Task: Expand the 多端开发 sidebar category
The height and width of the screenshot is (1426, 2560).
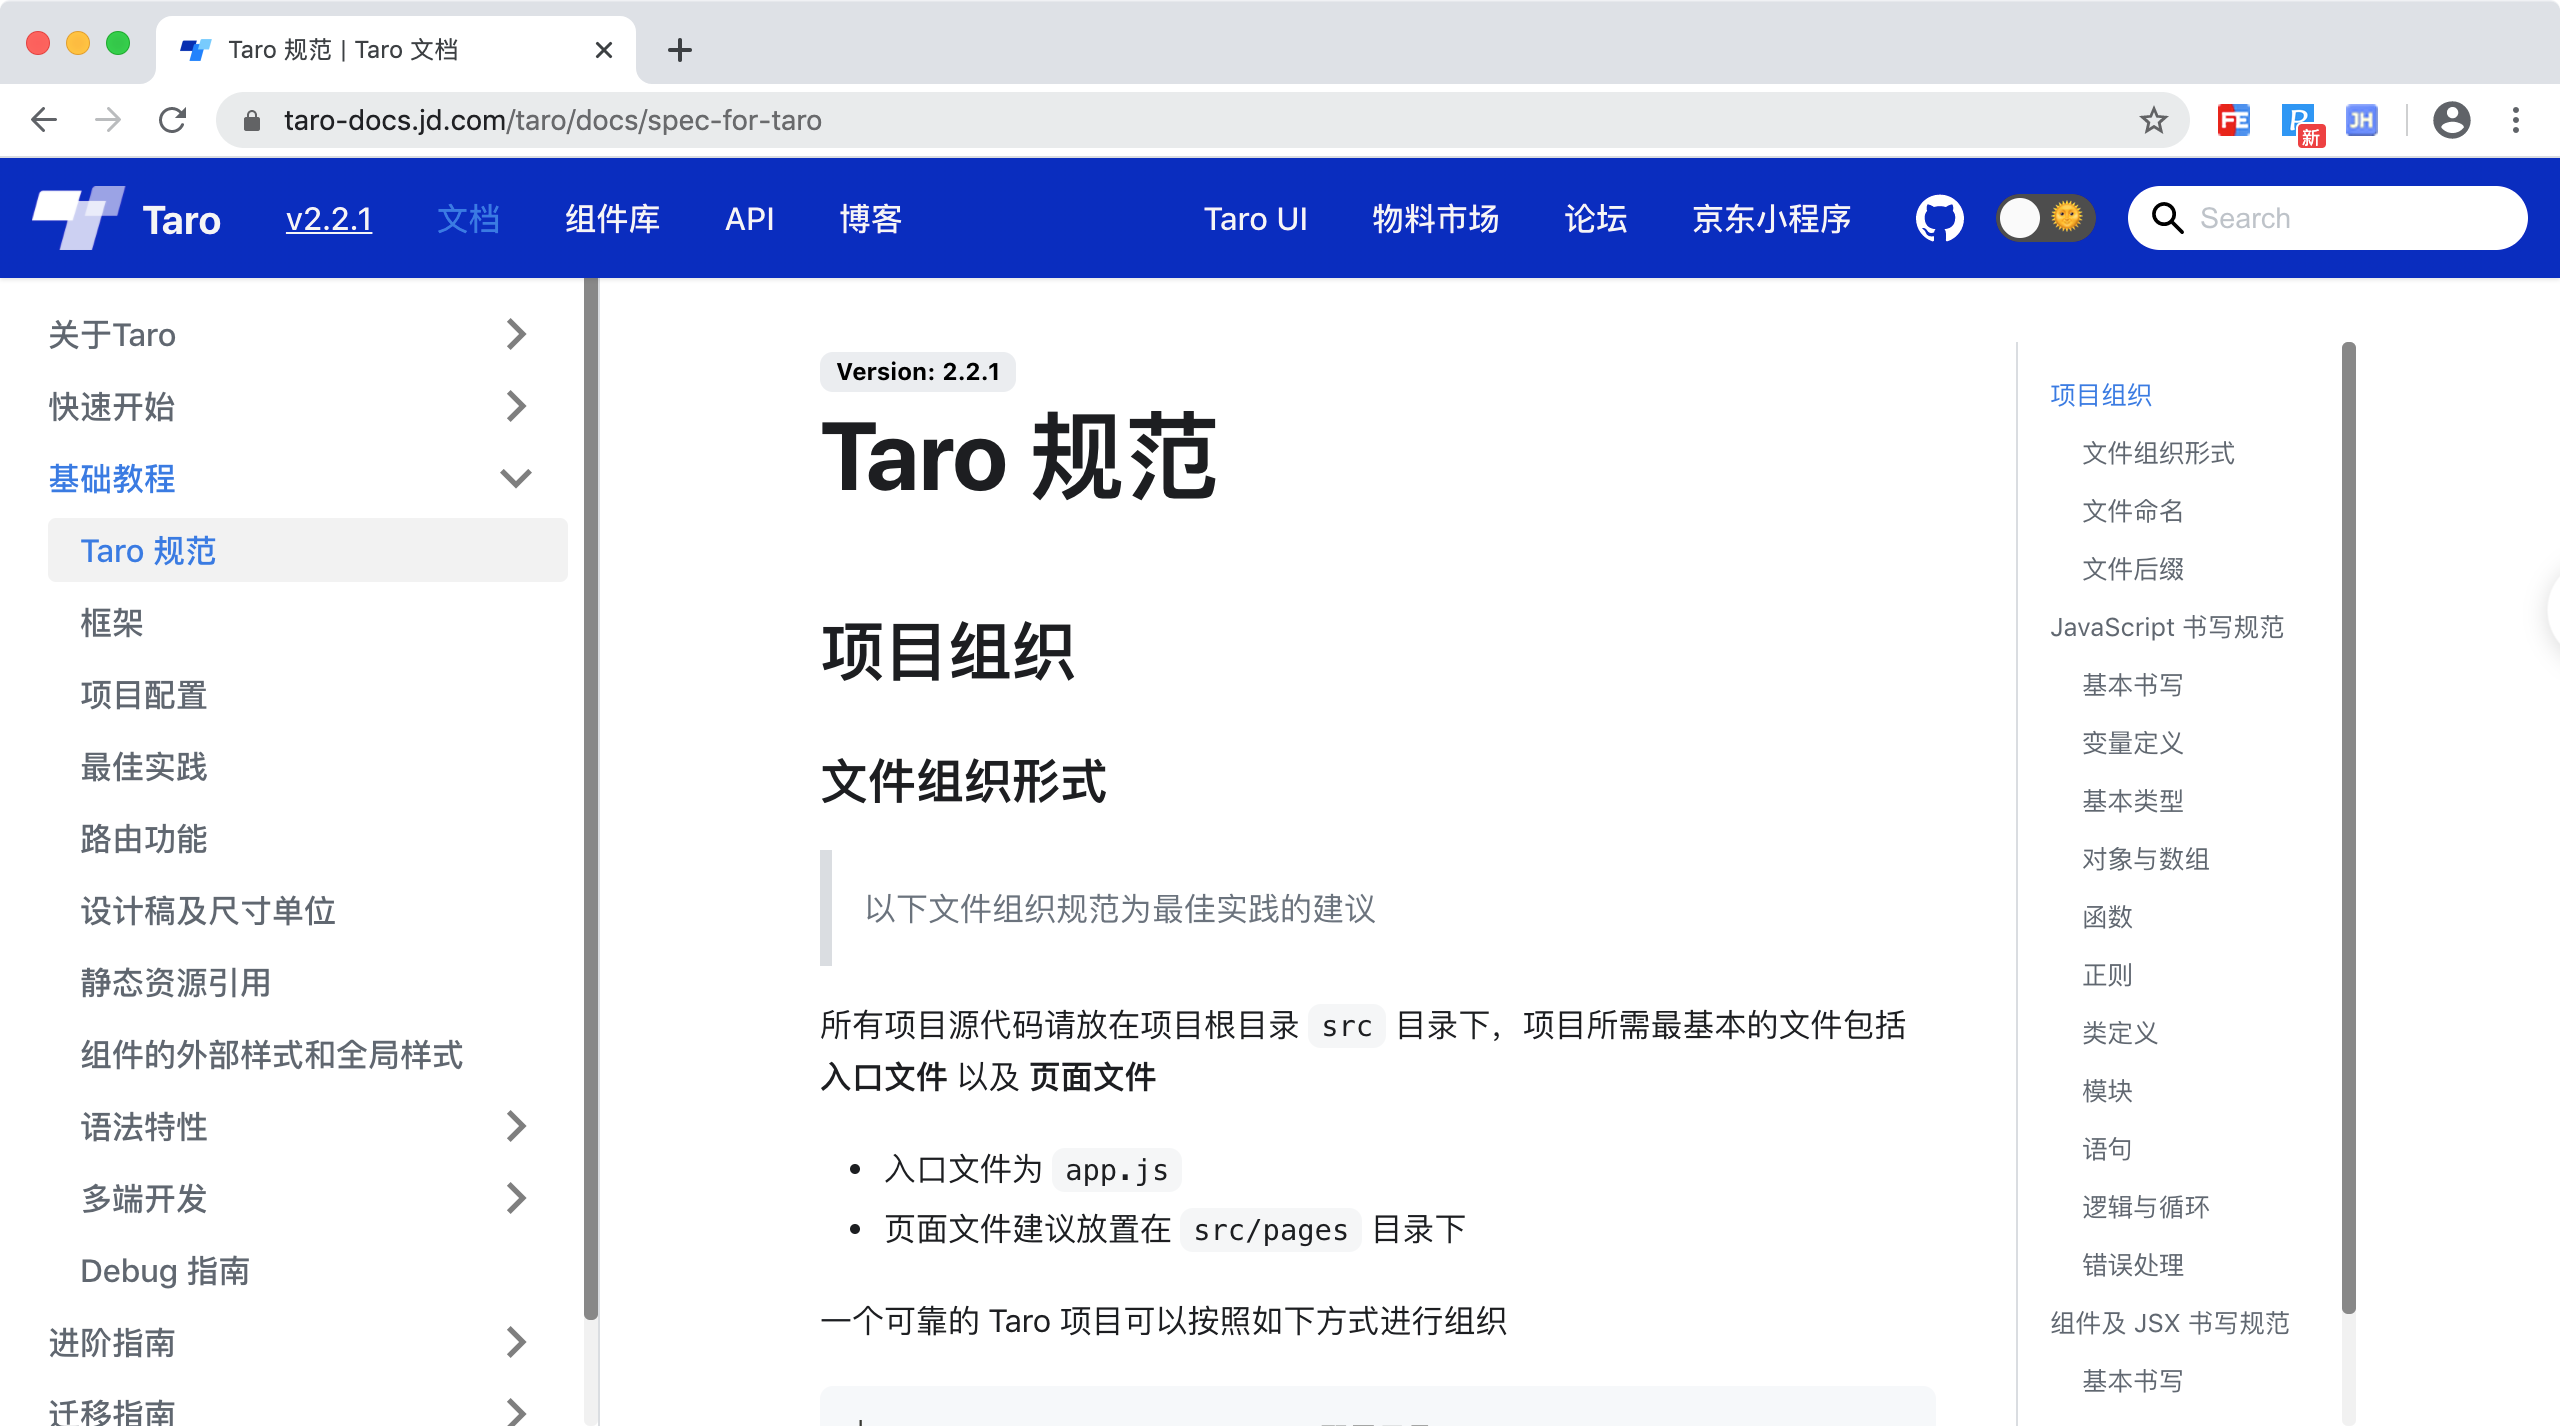Action: 516,1198
